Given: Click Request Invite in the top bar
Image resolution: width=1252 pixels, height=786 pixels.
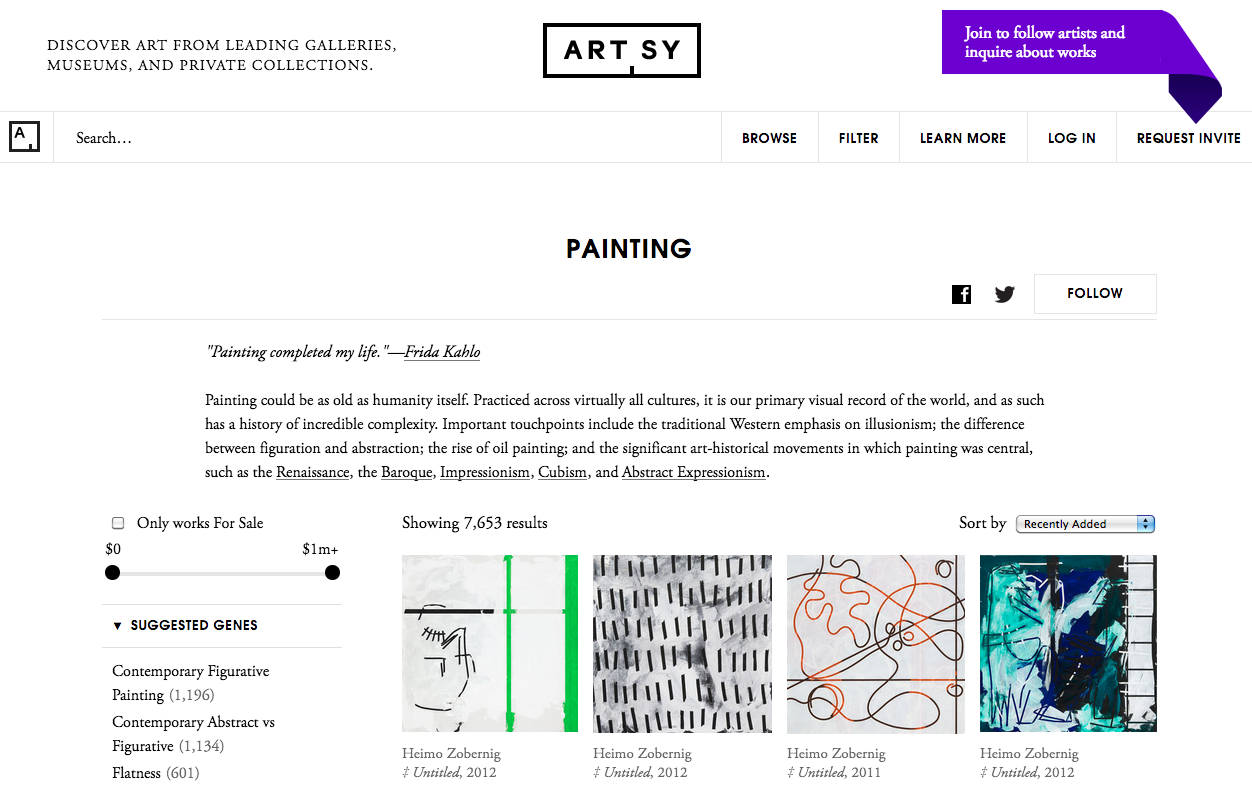Looking at the screenshot, I should (1188, 138).
